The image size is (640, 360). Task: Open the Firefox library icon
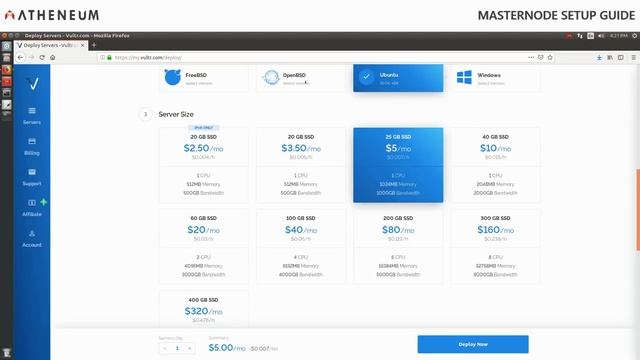(610, 58)
